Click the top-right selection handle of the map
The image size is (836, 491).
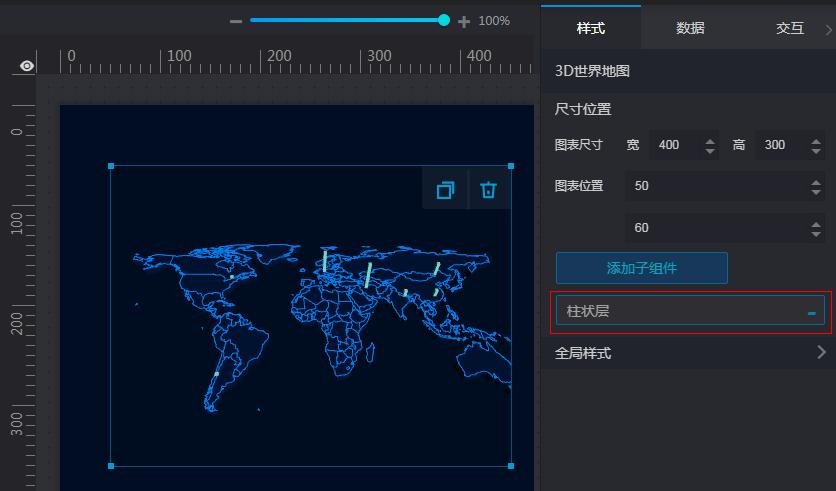coord(511,166)
